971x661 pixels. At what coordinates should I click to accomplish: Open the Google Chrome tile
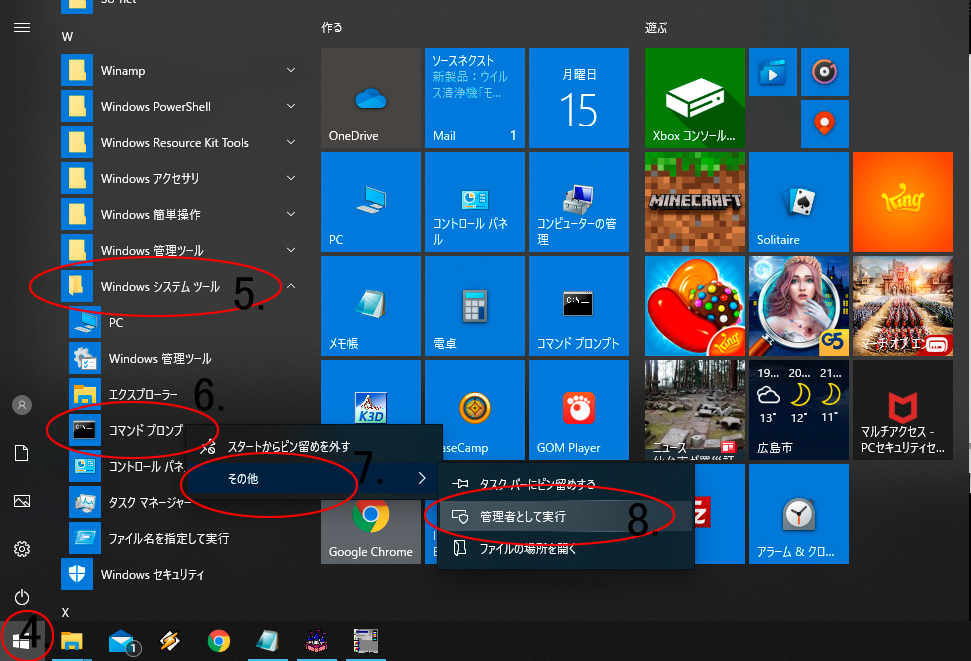[370, 533]
